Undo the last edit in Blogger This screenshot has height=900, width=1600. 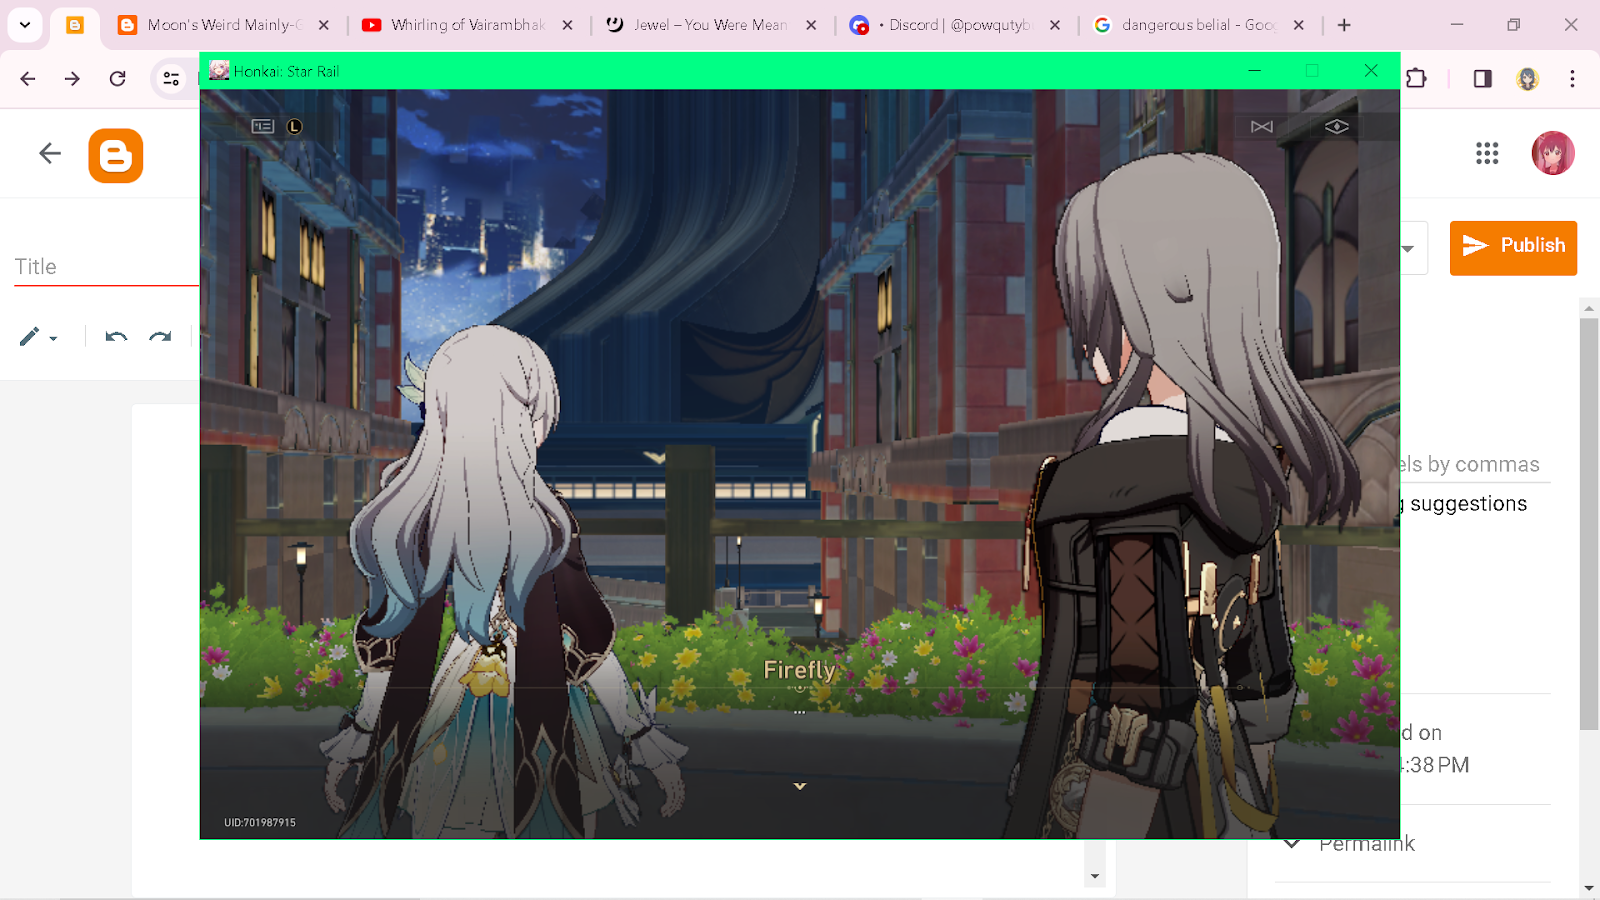coord(116,337)
